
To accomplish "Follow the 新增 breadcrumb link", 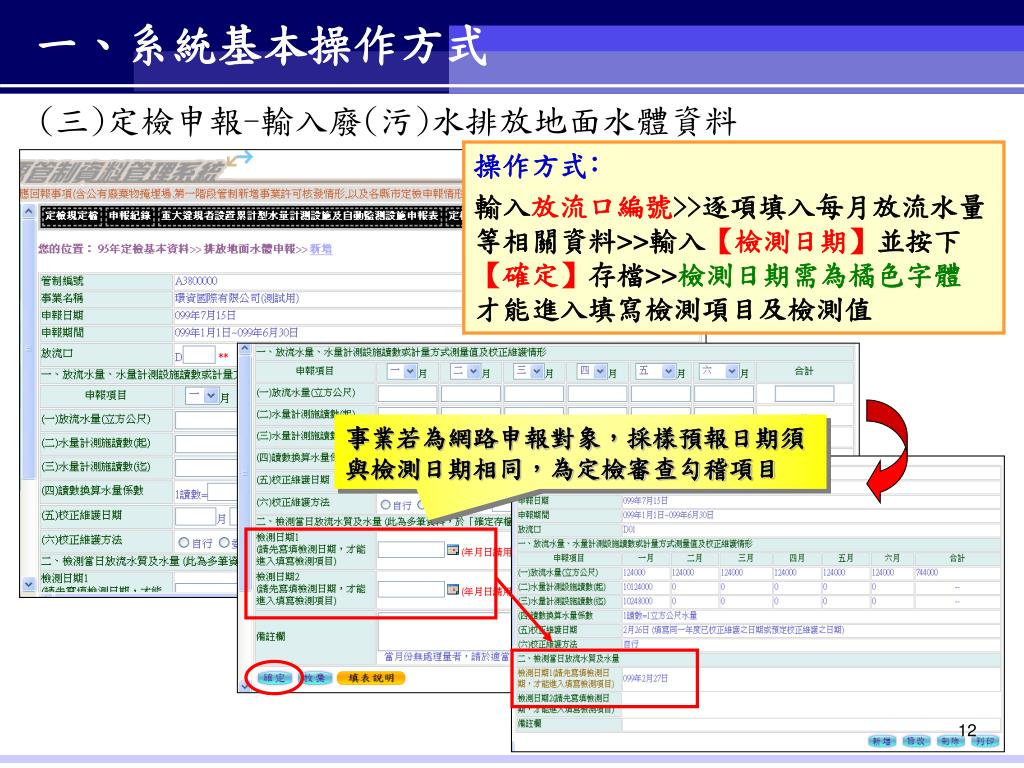I will tap(321, 249).
